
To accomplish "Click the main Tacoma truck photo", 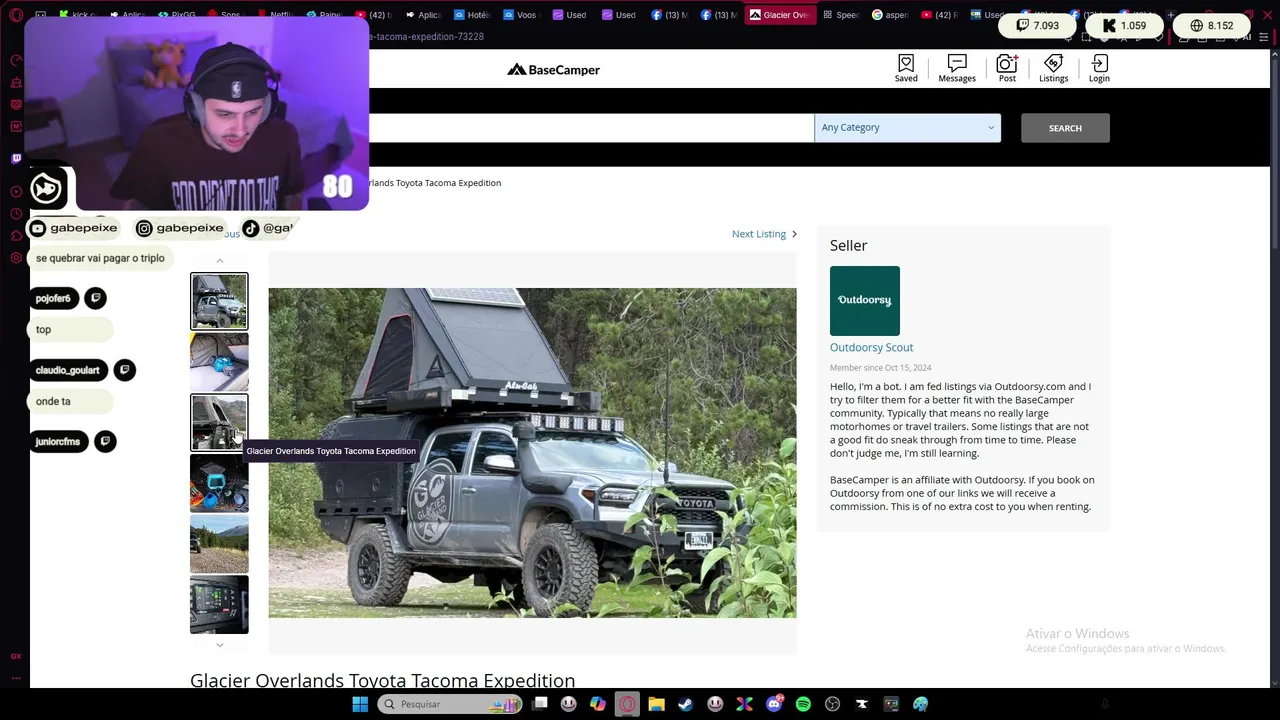I will (532, 453).
